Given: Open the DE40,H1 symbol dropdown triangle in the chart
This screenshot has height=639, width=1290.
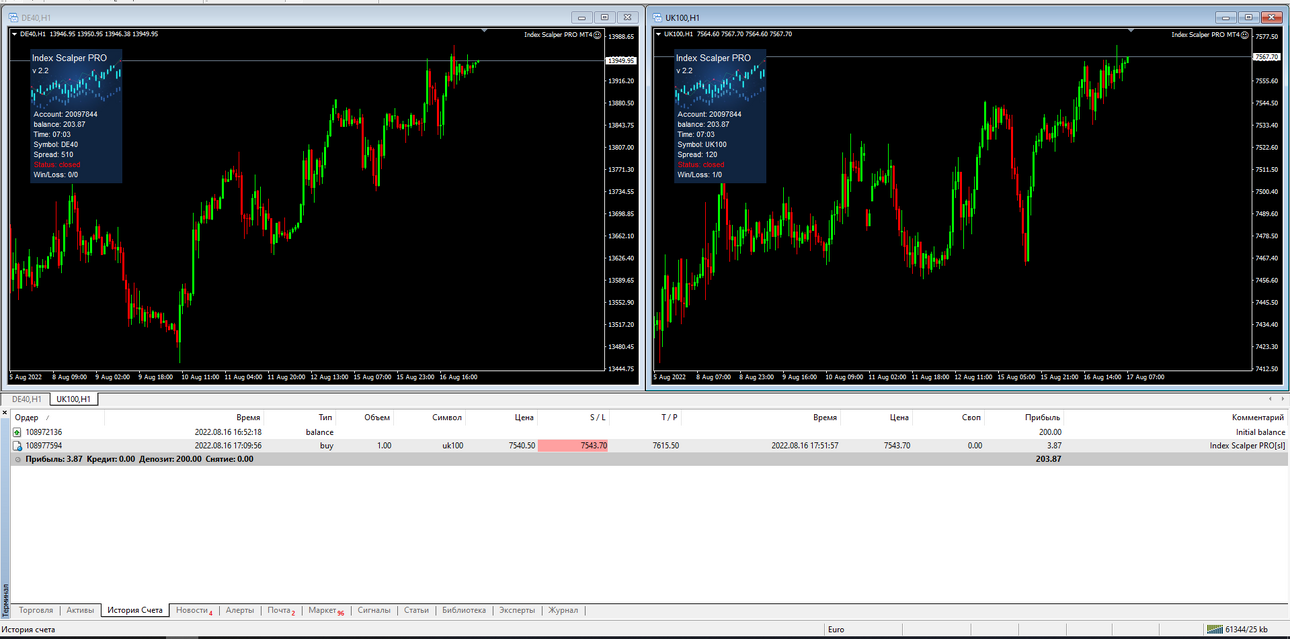Looking at the screenshot, I should pyautogui.click(x=14, y=34).
